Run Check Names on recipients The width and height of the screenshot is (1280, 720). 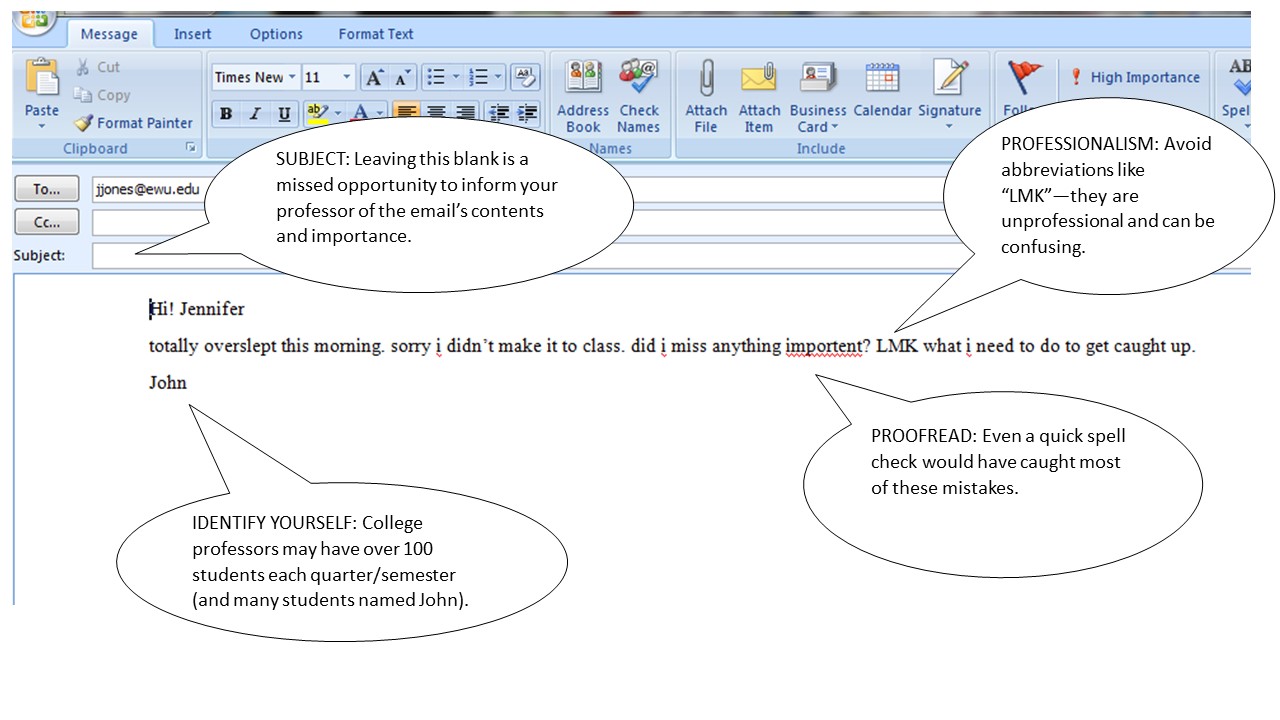point(638,95)
